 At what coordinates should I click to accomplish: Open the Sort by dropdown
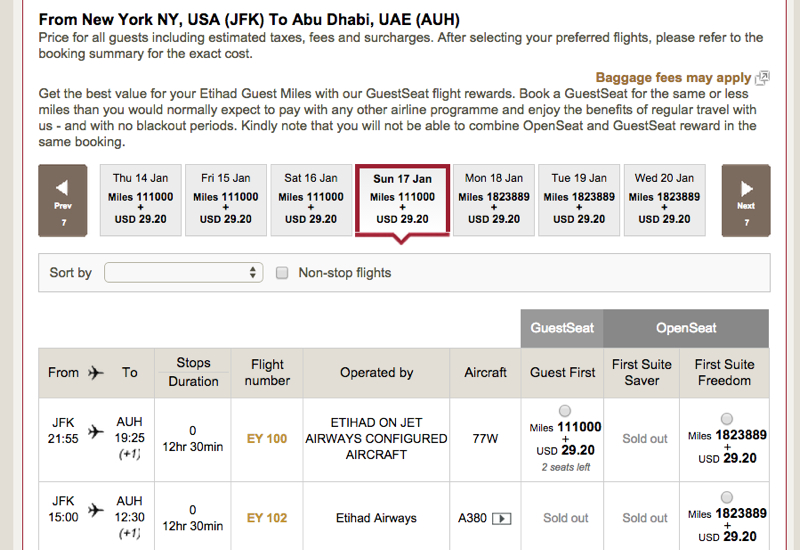click(x=184, y=272)
